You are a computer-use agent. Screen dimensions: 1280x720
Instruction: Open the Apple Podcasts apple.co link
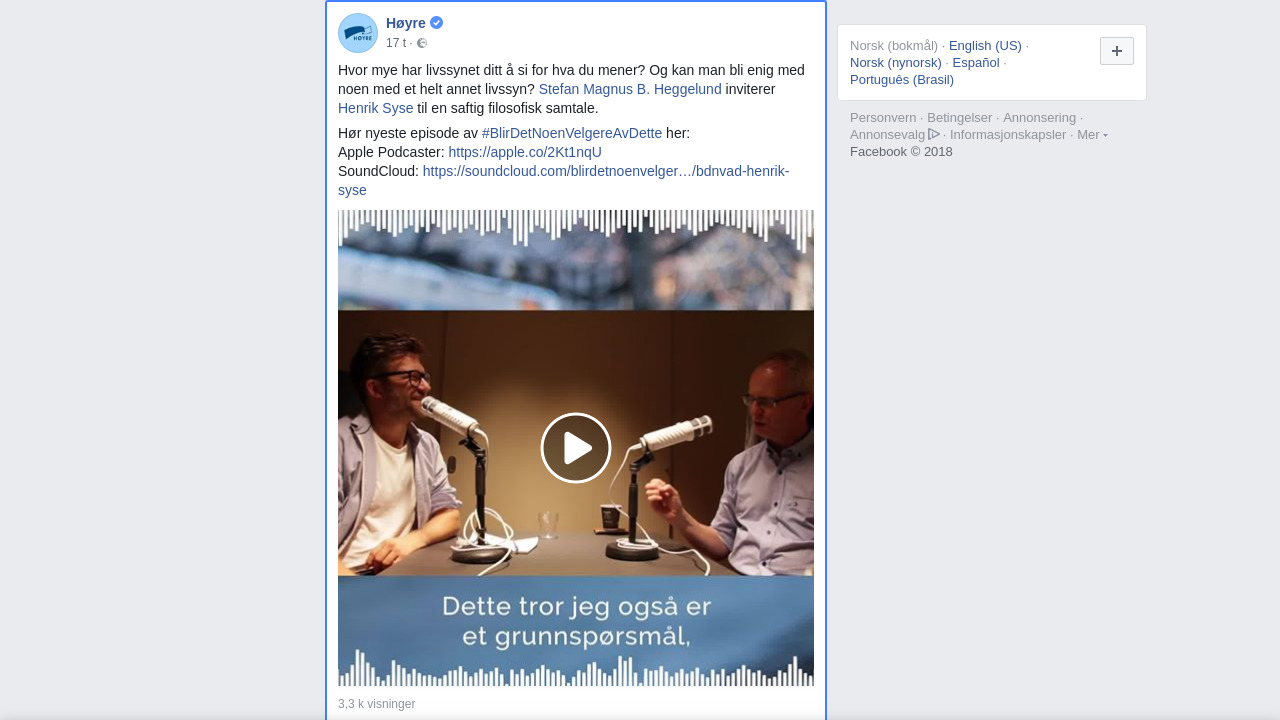[525, 152]
